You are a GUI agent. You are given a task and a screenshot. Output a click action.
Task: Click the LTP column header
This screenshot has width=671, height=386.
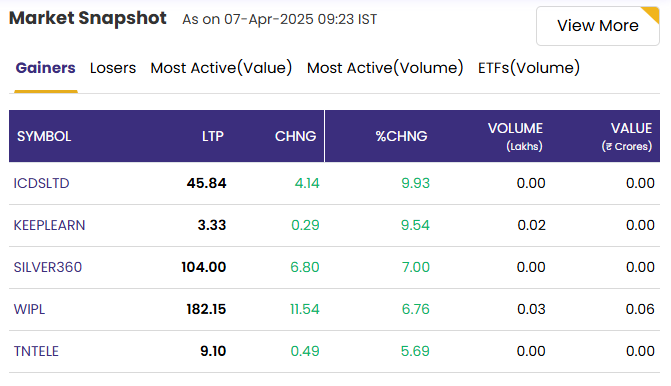pyautogui.click(x=213, y=136)
